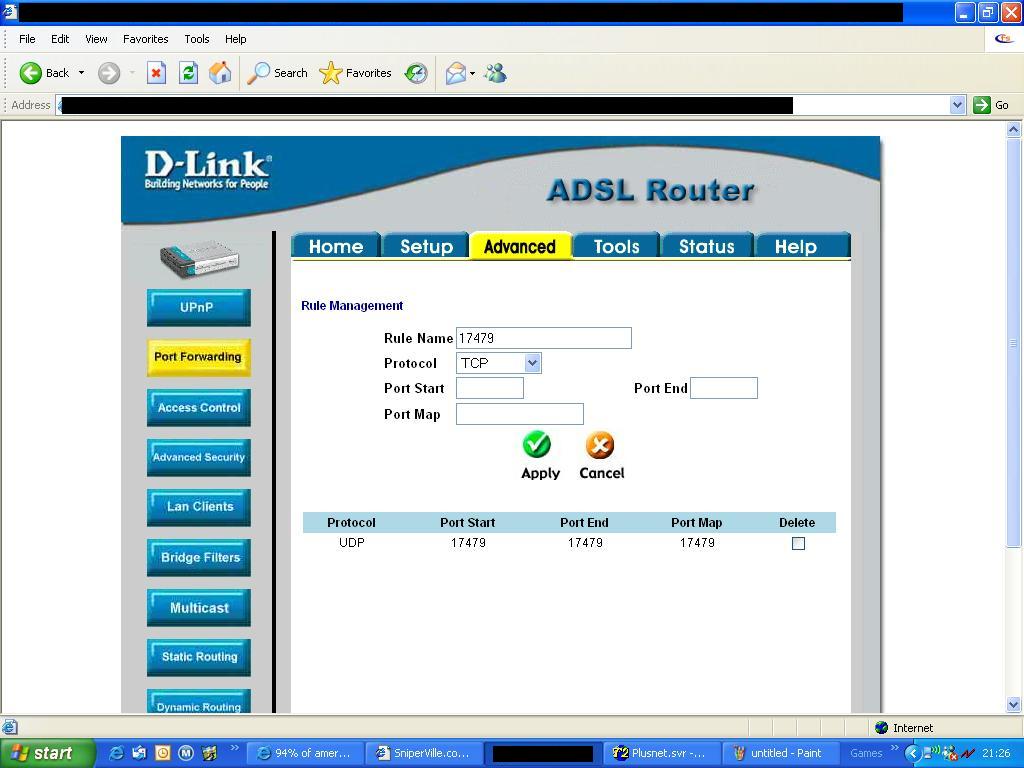Open Mail button dropdown arrow
Screen dimensions: 1024x768
[x=472, y=73]
